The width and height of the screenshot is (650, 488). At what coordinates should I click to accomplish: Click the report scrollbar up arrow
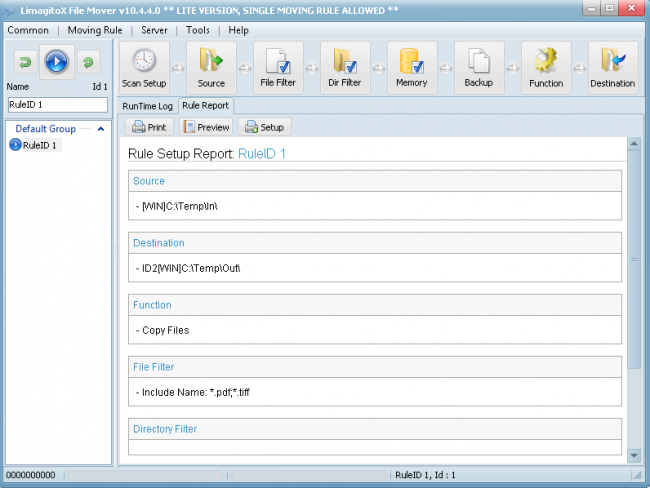[x=633, y=144]
